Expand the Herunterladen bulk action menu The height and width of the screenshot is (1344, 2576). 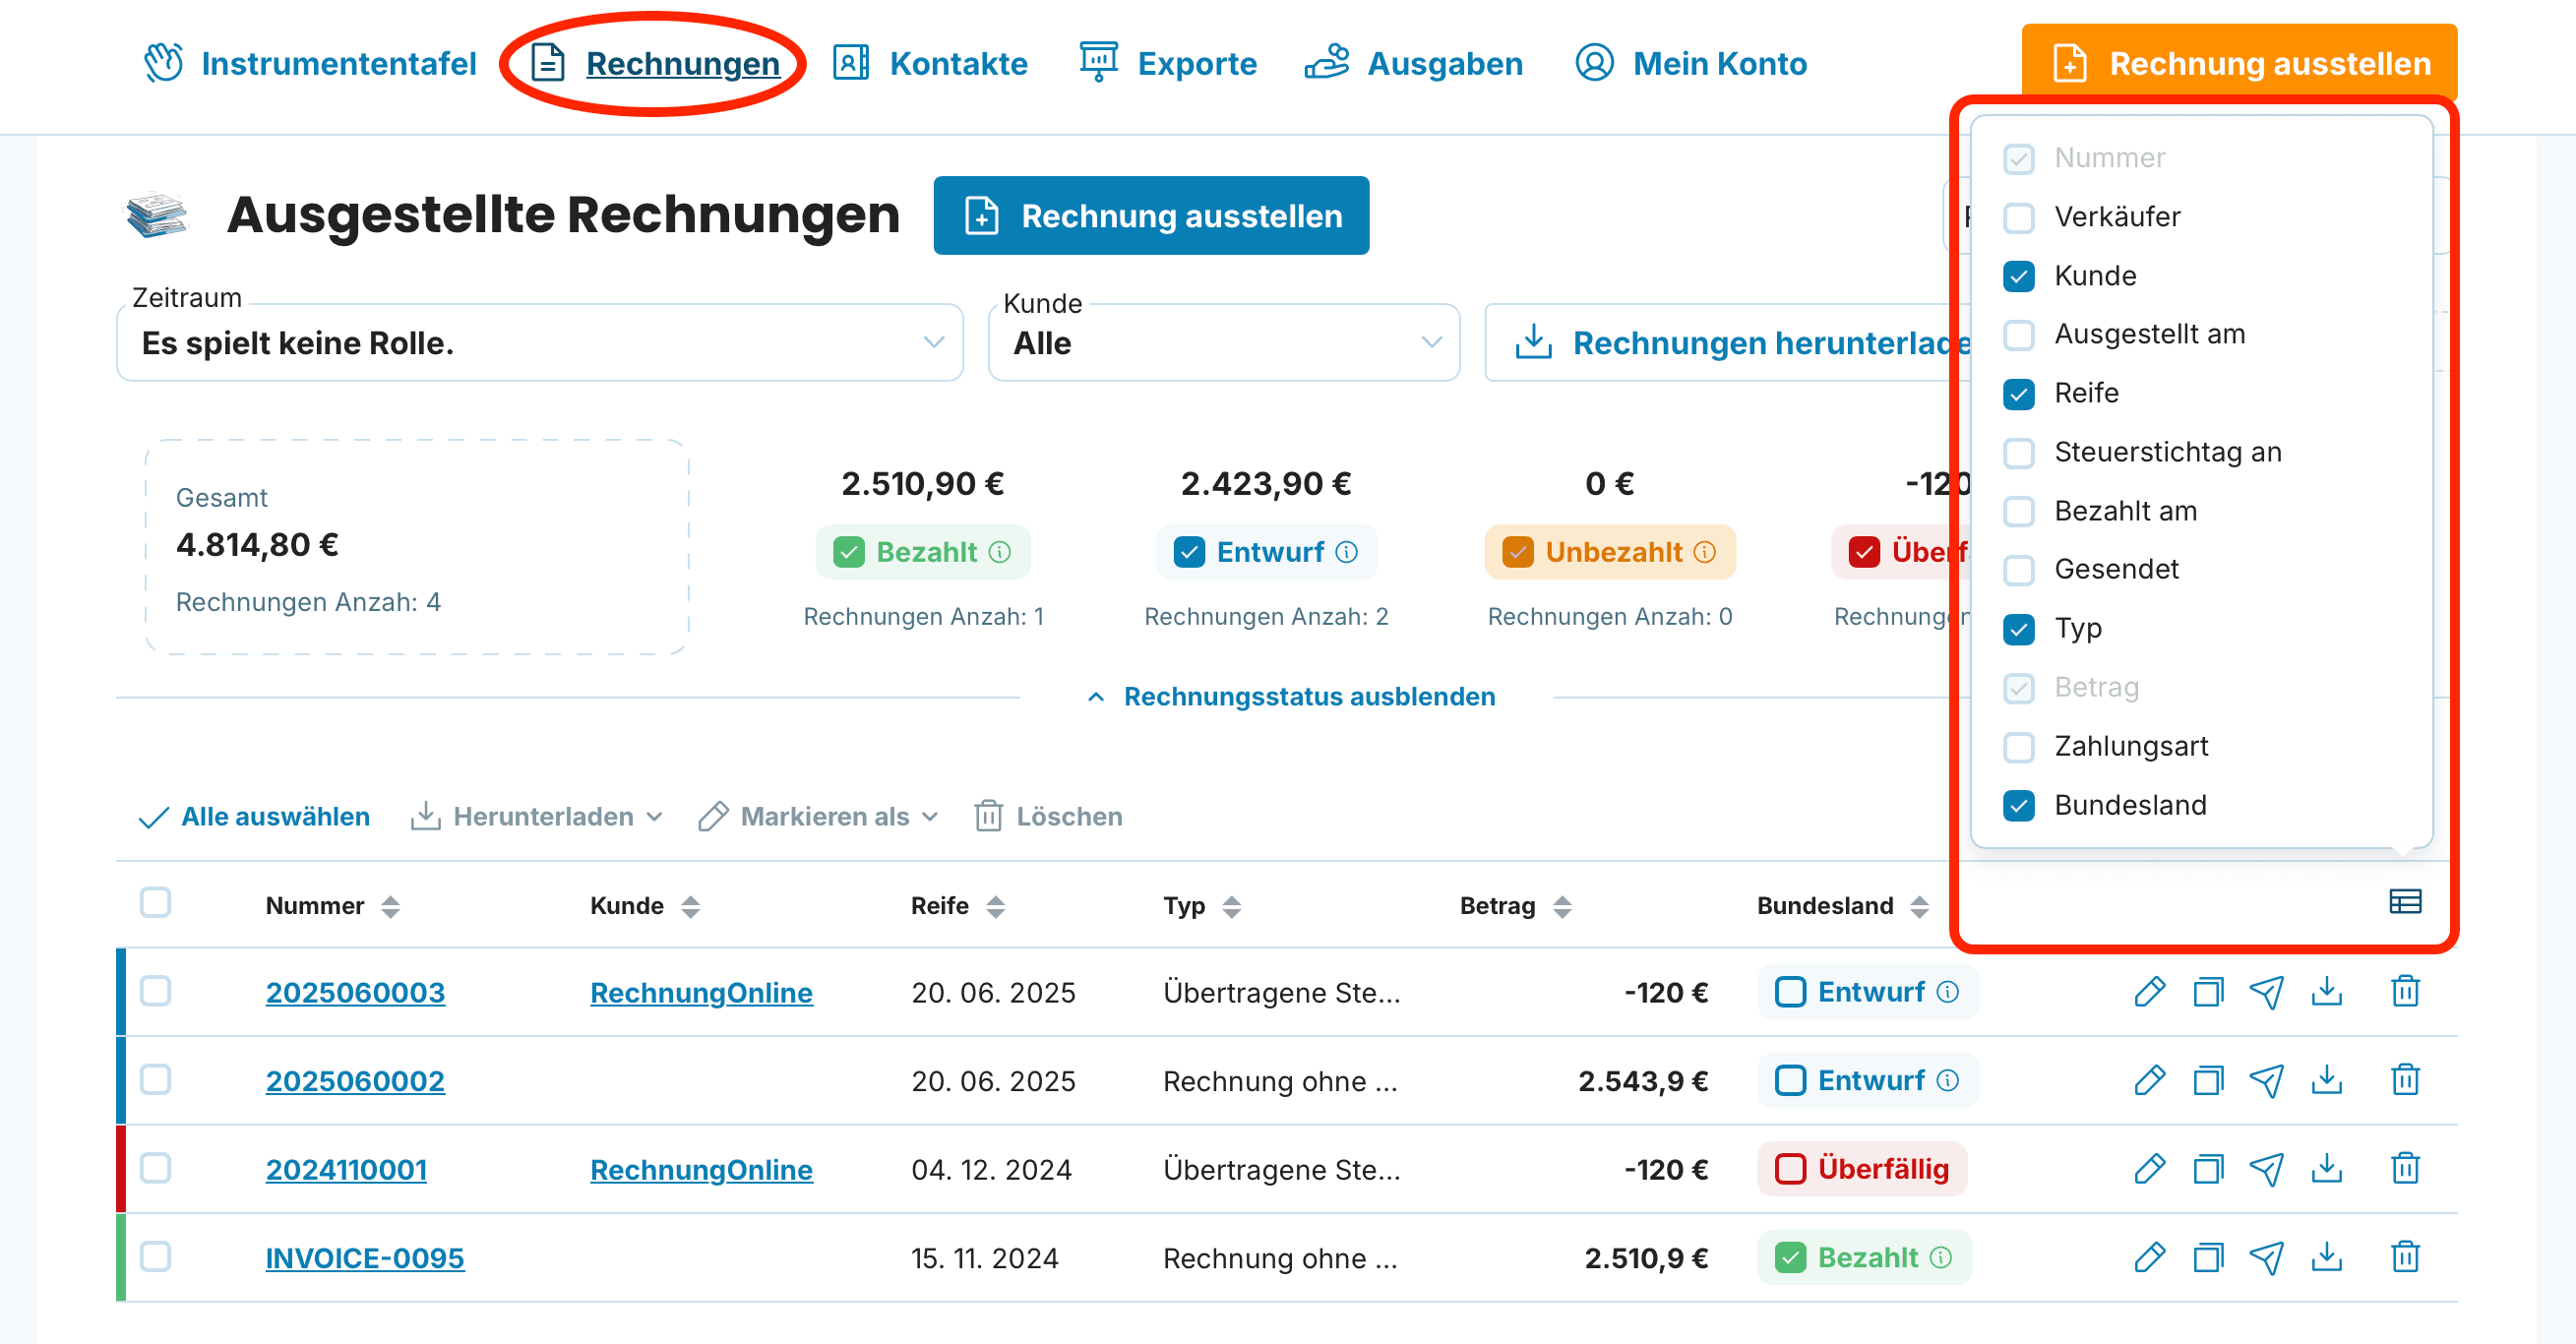click(x=537, y=817)
